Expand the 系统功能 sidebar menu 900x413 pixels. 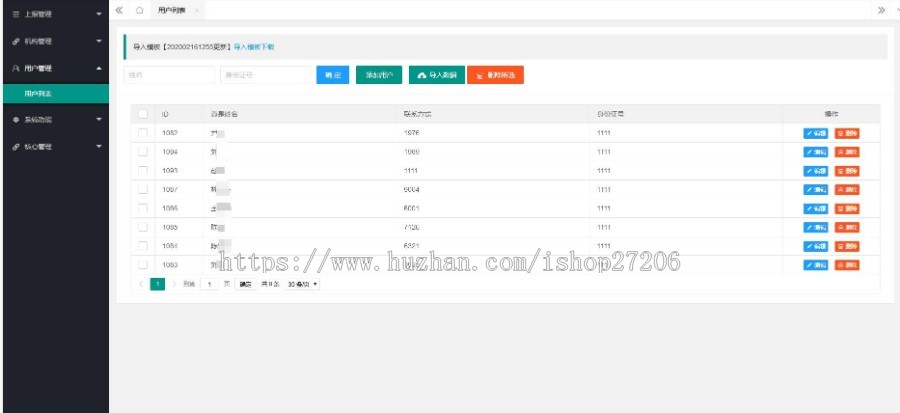click(x=56, y=119)
